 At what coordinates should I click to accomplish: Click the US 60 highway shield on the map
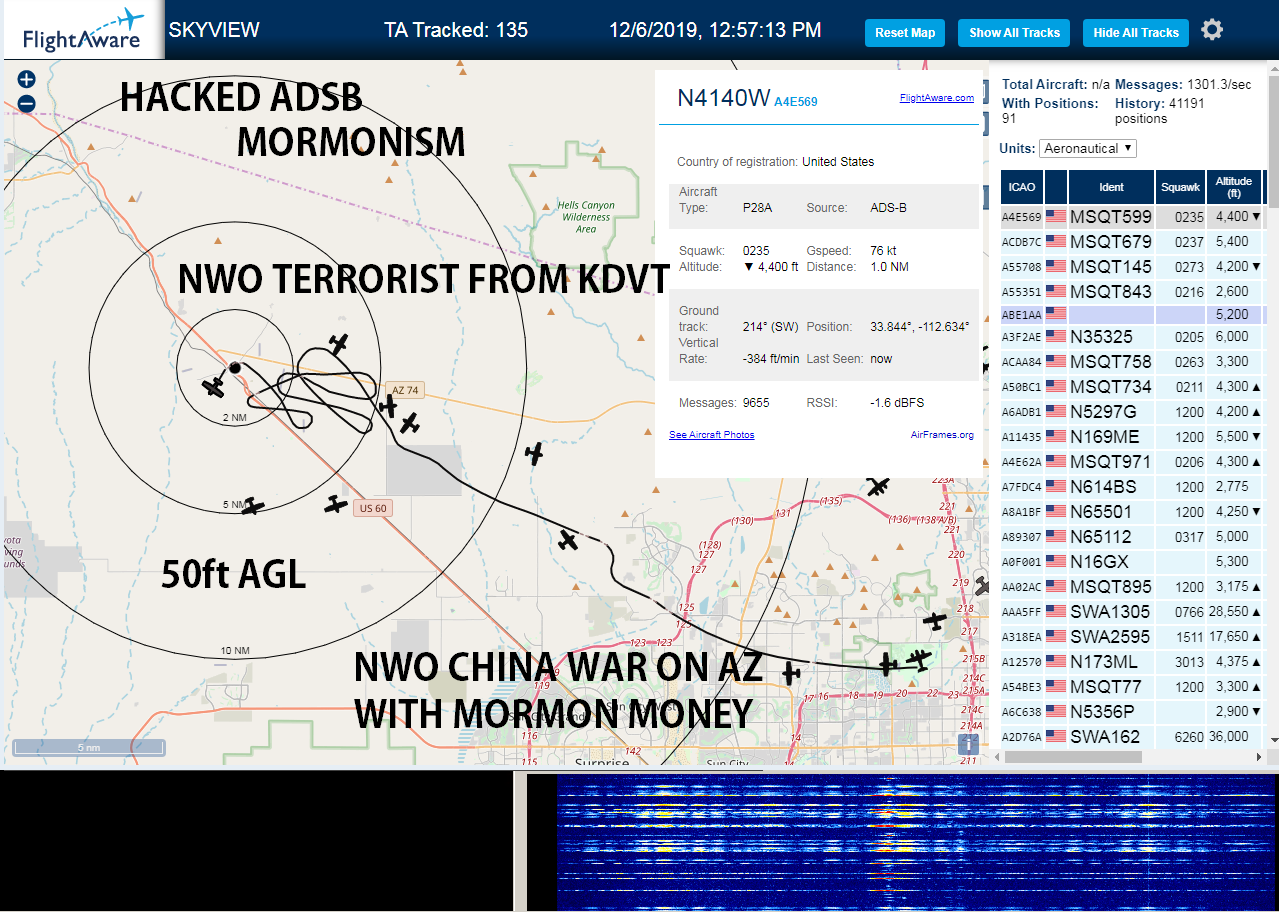coord(372,508)
